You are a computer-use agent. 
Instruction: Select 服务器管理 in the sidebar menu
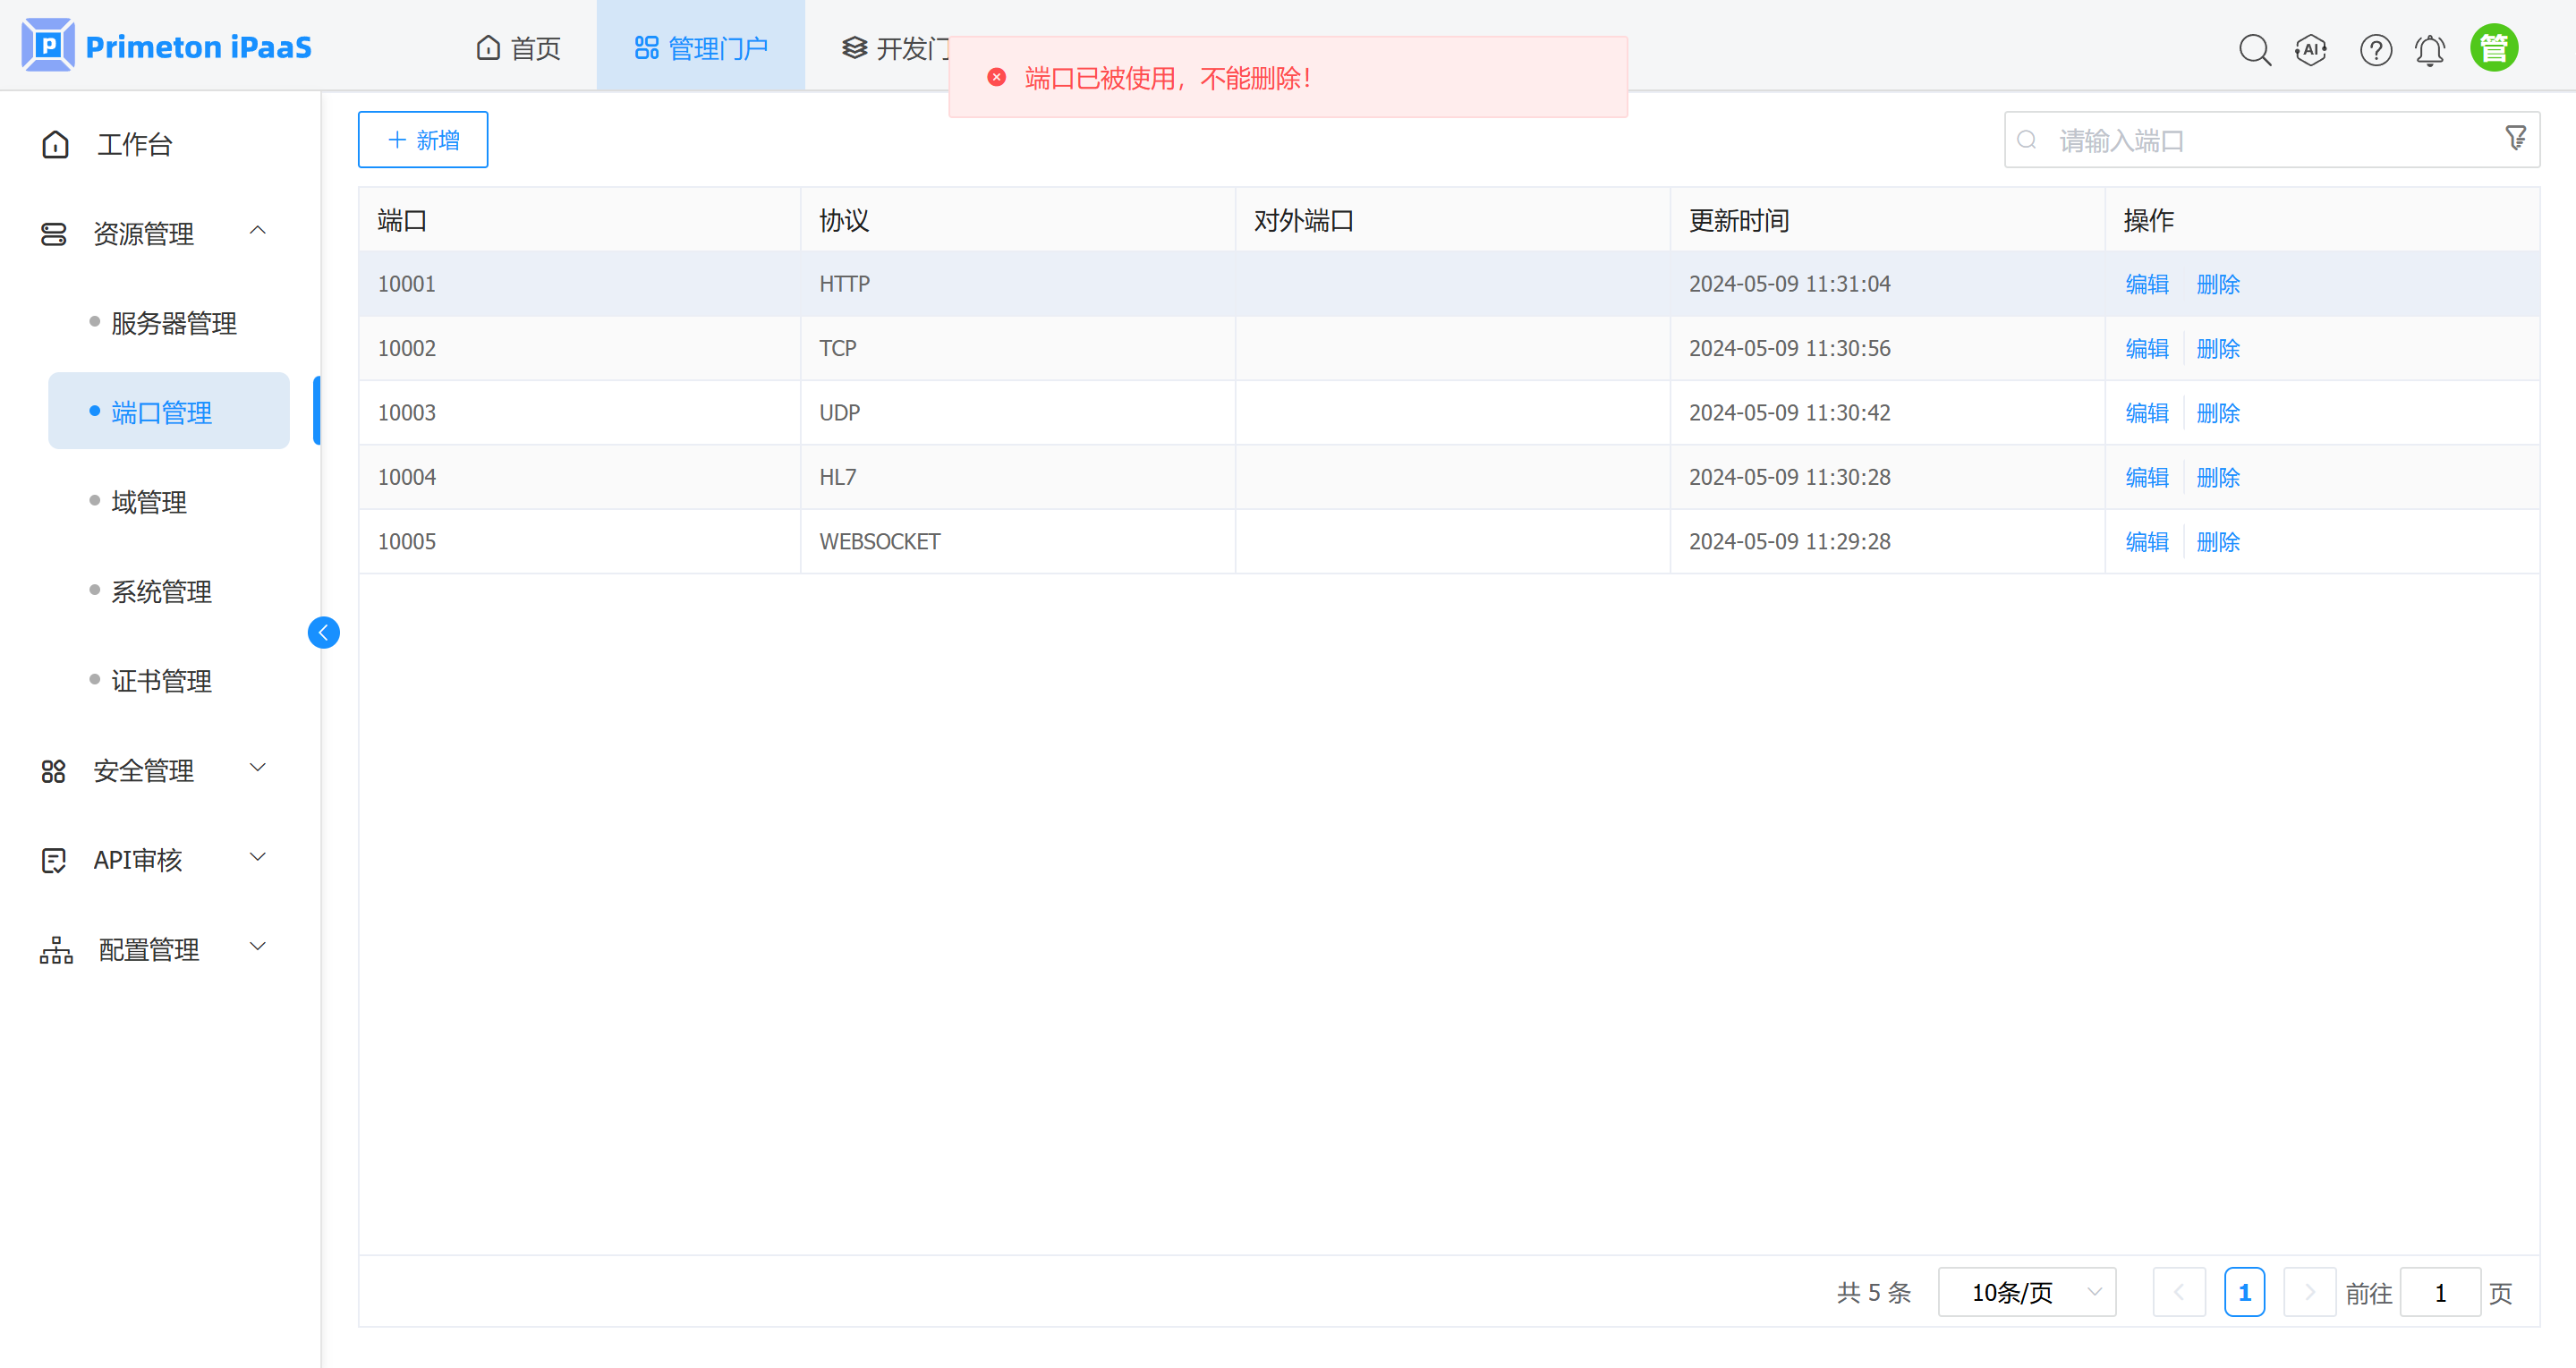[x=174, y=322]
